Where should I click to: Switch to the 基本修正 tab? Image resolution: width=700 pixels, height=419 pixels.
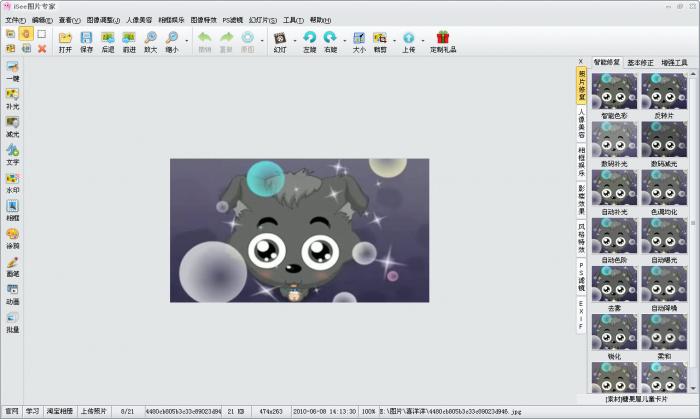[x=640, y=63]
